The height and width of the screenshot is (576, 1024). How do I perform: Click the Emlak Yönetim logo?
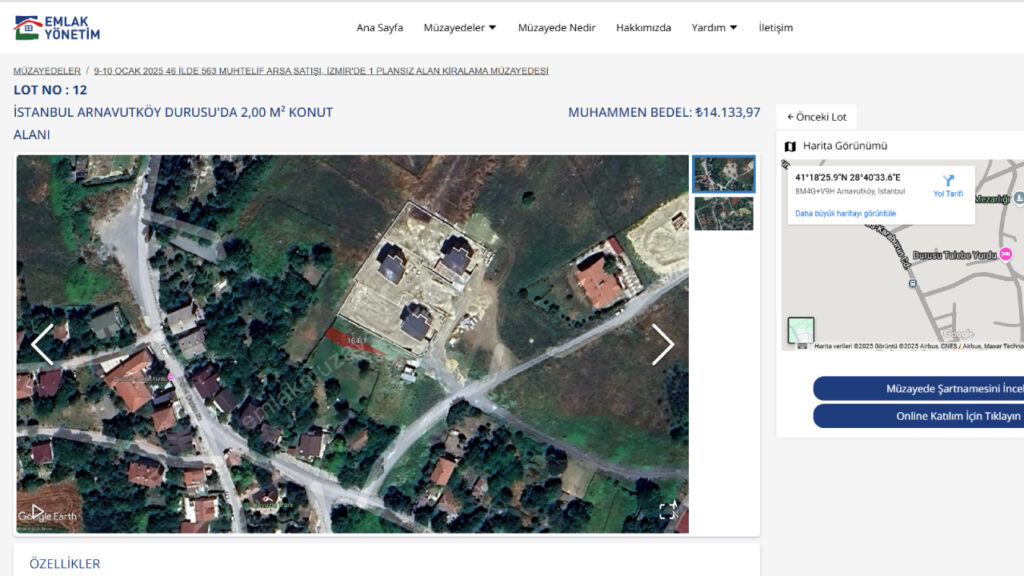click(x=57, y=28)
